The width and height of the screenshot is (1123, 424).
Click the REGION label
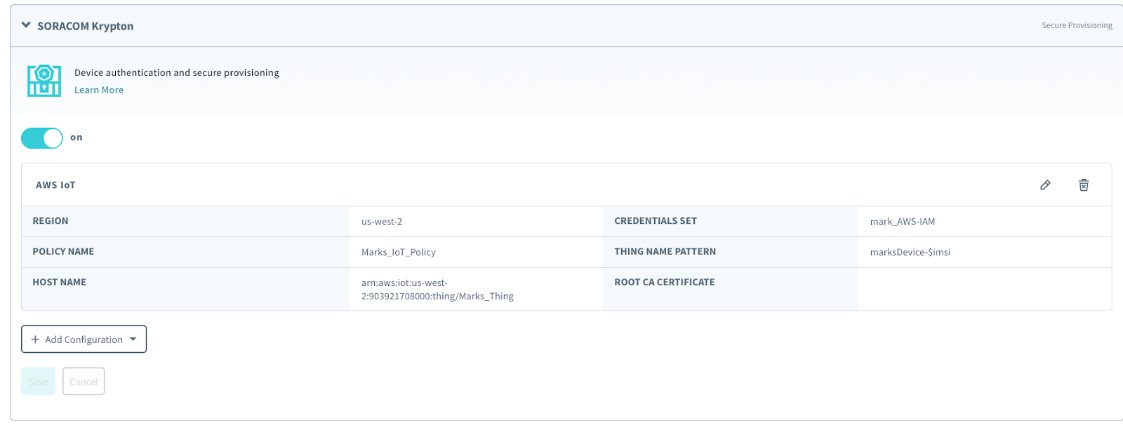(x=51, y=221)
